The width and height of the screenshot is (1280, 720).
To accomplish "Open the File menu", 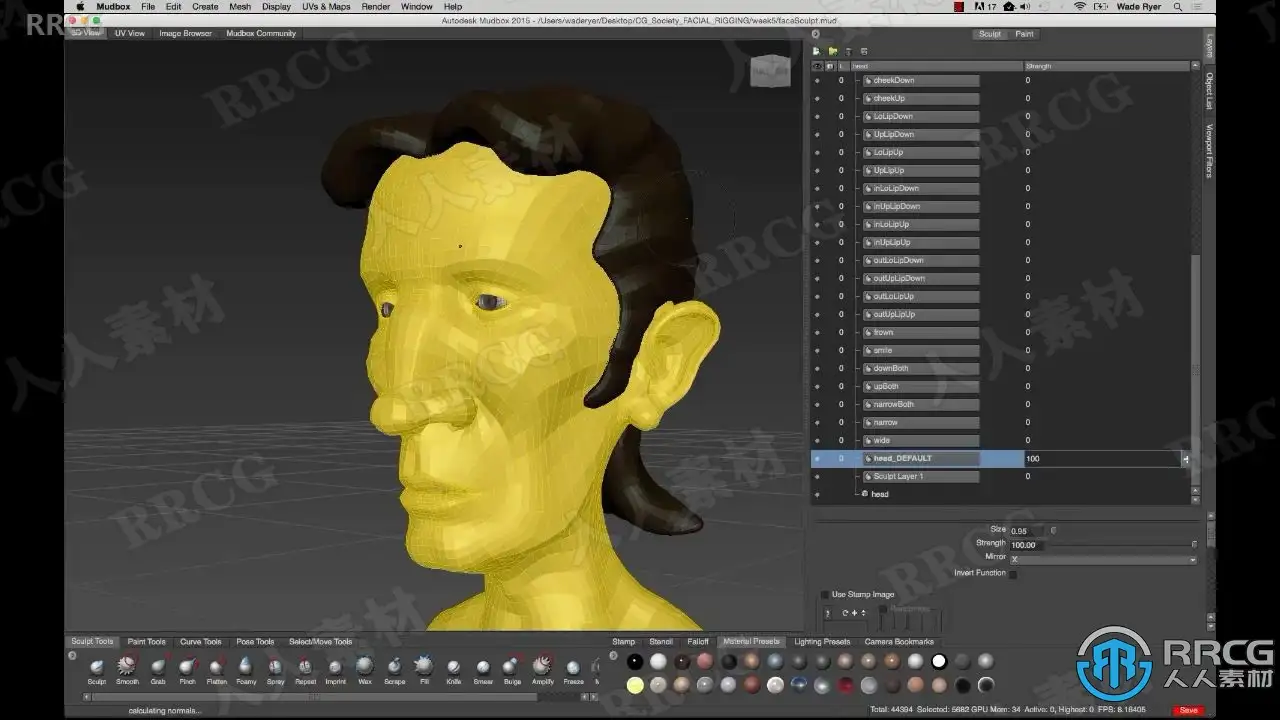I will 148,6.
